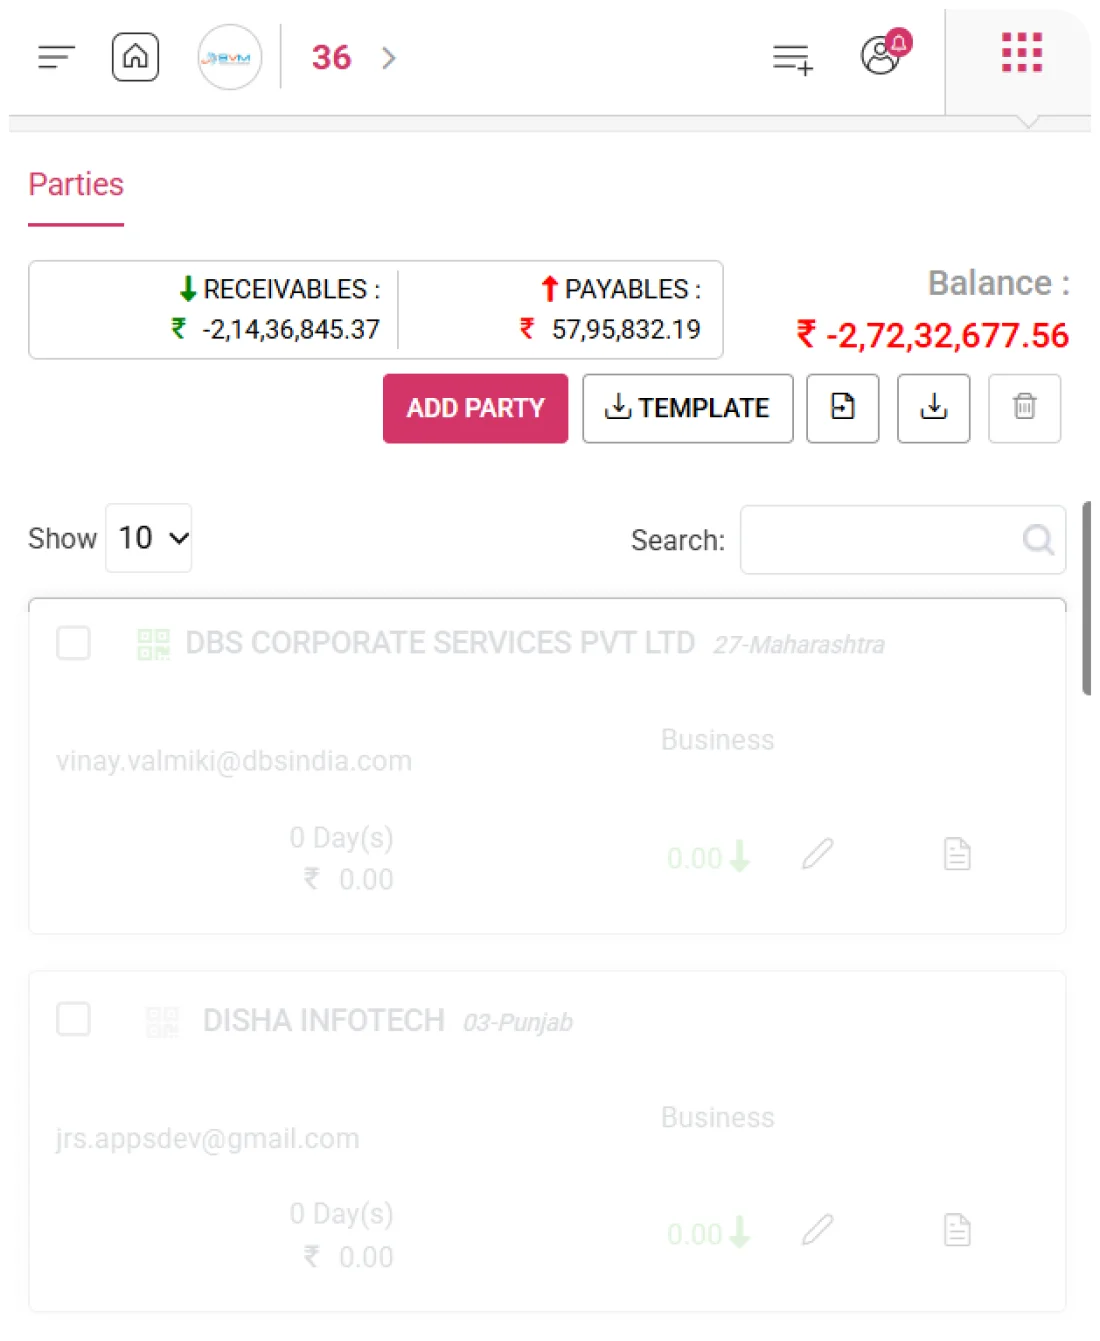
Task: Open the Show 10 entries dropdown
Action: [x=148, y=538]
